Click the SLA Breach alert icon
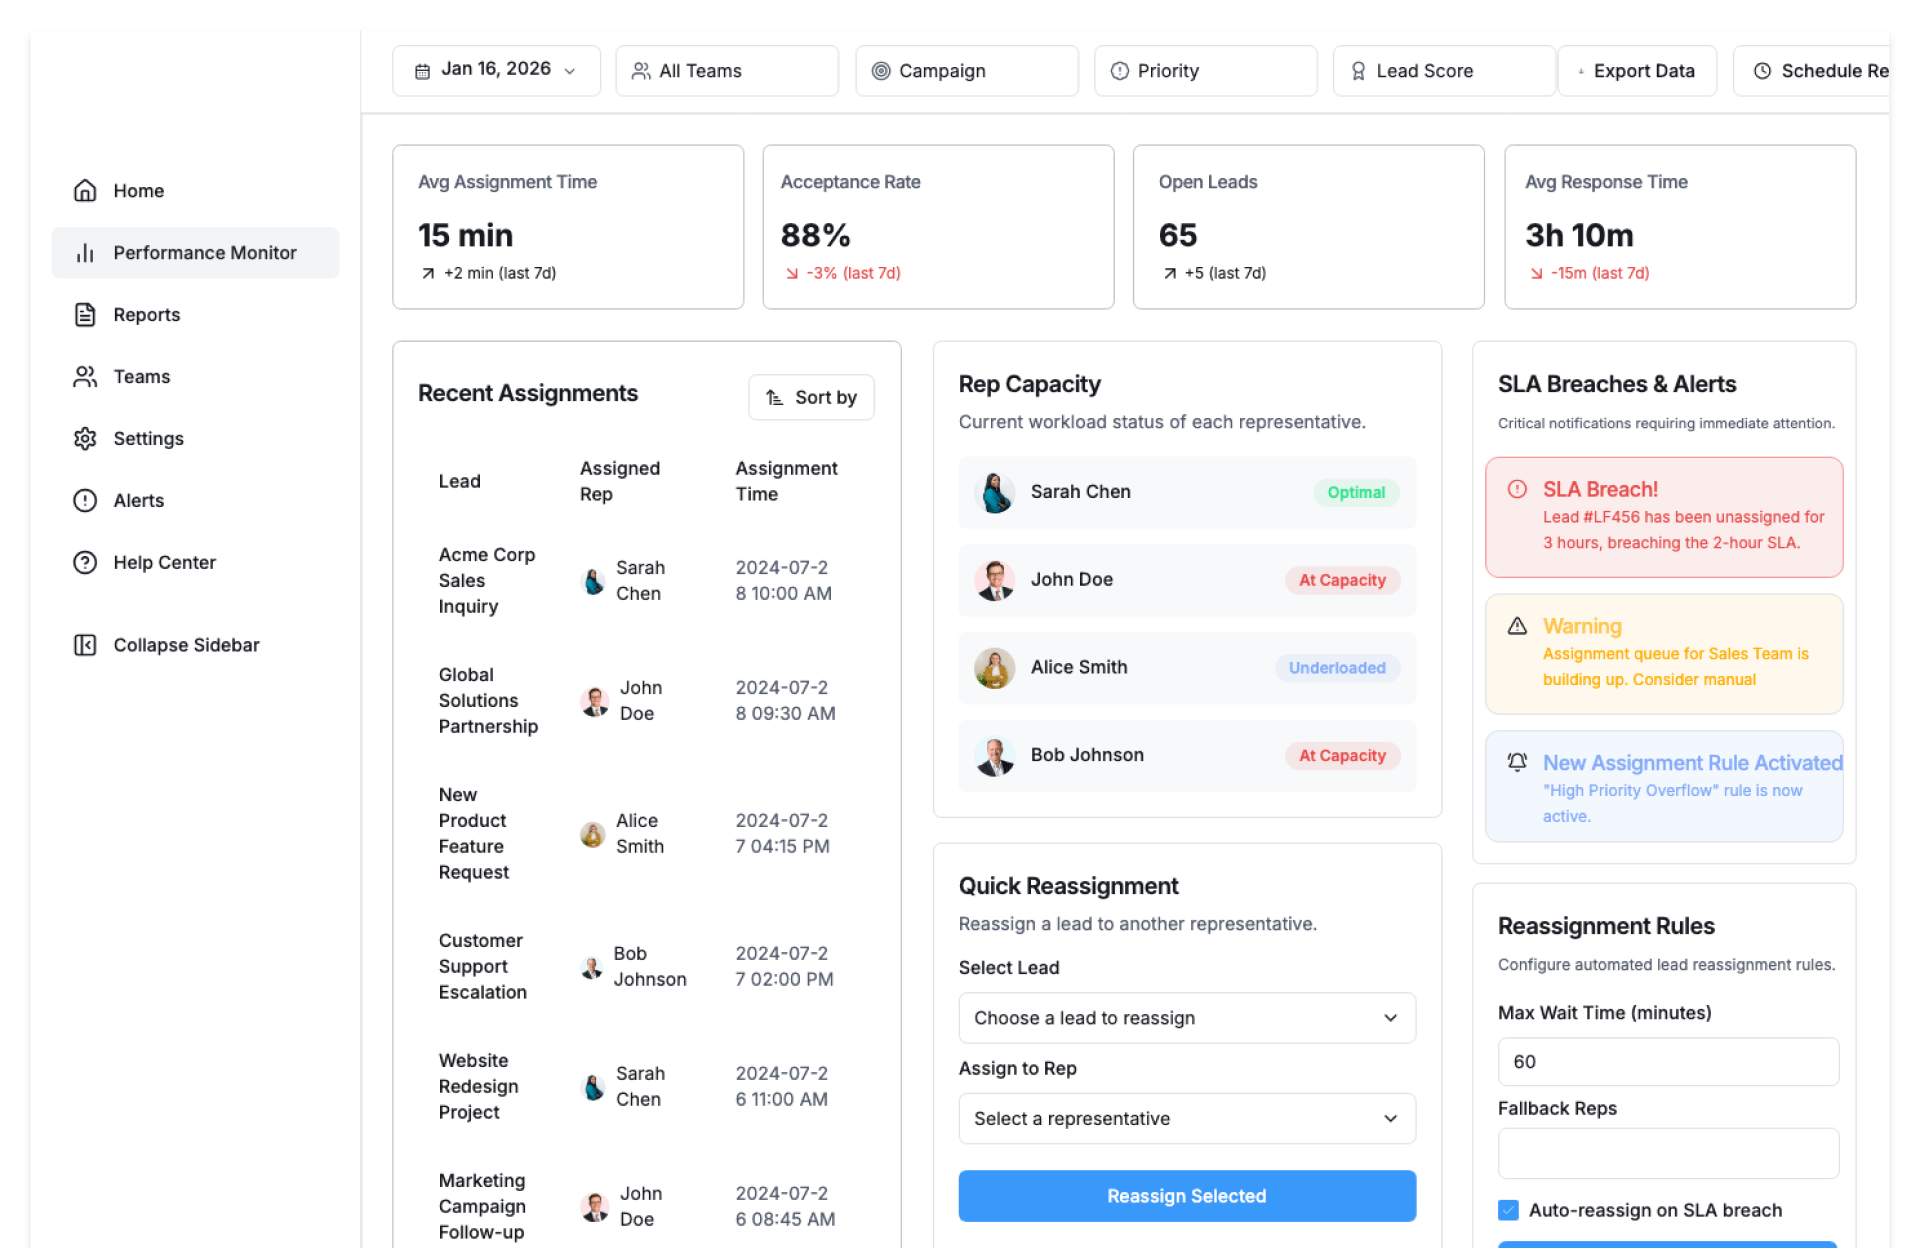1920x1248 pixels. point(1517,489)
